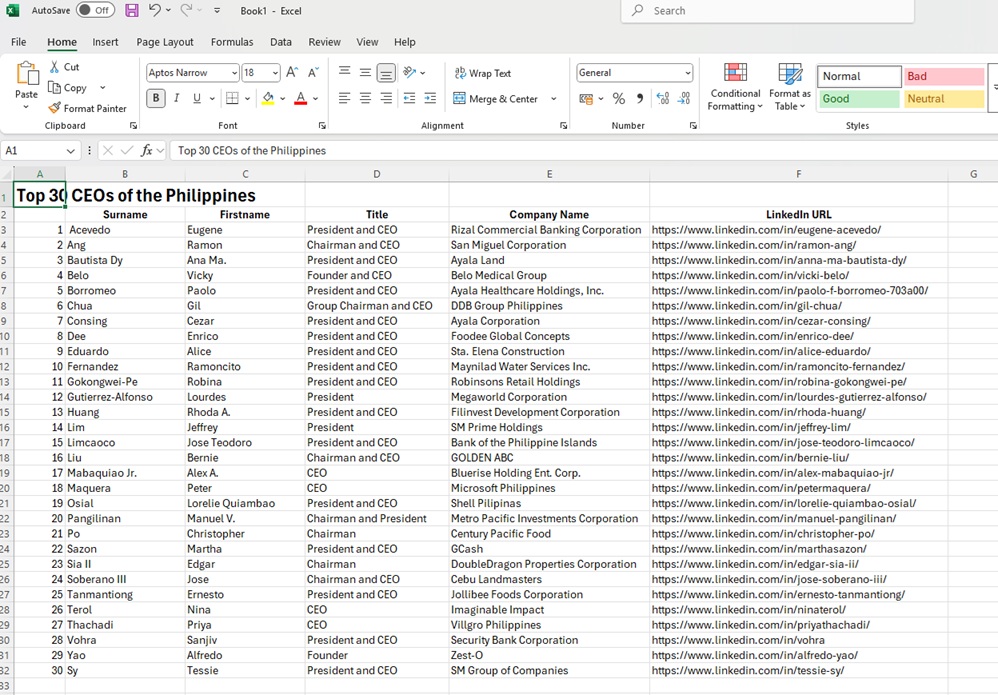Open the General number format dropdown
998x695 pixels.
click(687, 73)
